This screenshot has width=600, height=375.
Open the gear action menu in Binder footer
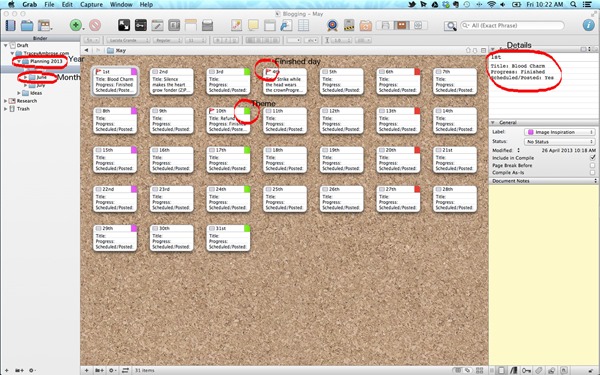32,370
